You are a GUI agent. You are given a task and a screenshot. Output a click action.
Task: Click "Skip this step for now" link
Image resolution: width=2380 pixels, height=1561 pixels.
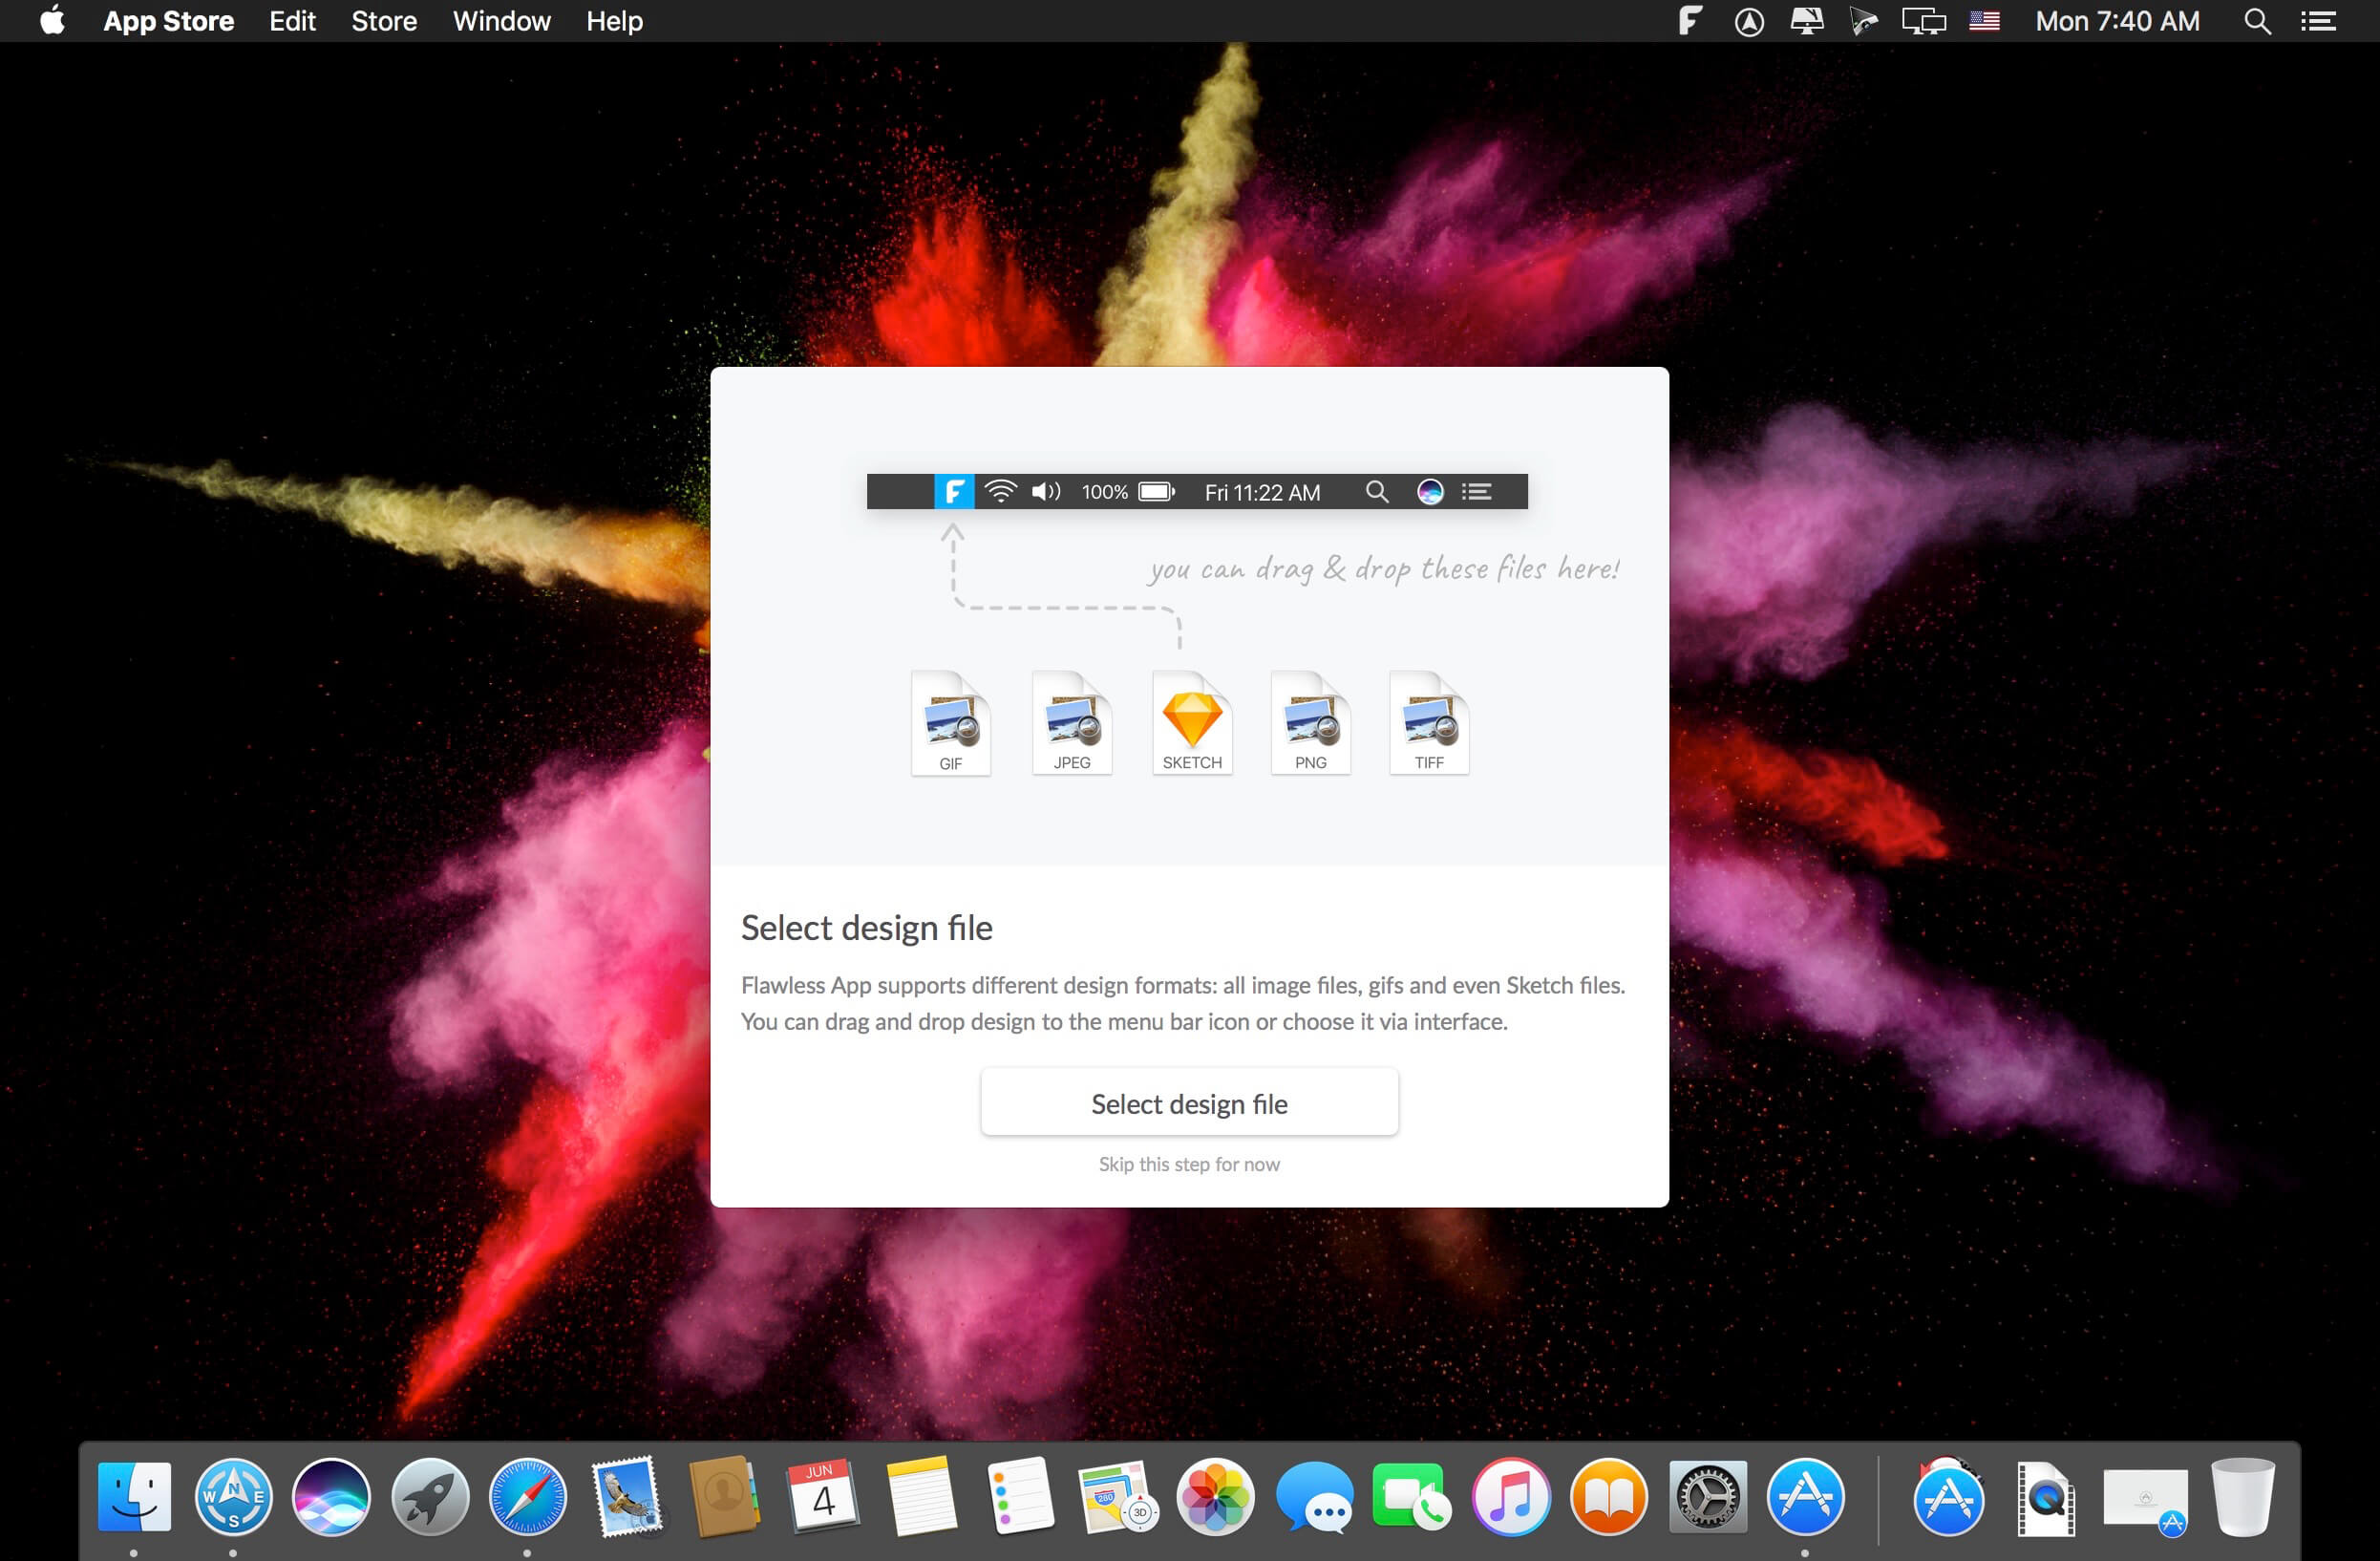[1189, 1164]
